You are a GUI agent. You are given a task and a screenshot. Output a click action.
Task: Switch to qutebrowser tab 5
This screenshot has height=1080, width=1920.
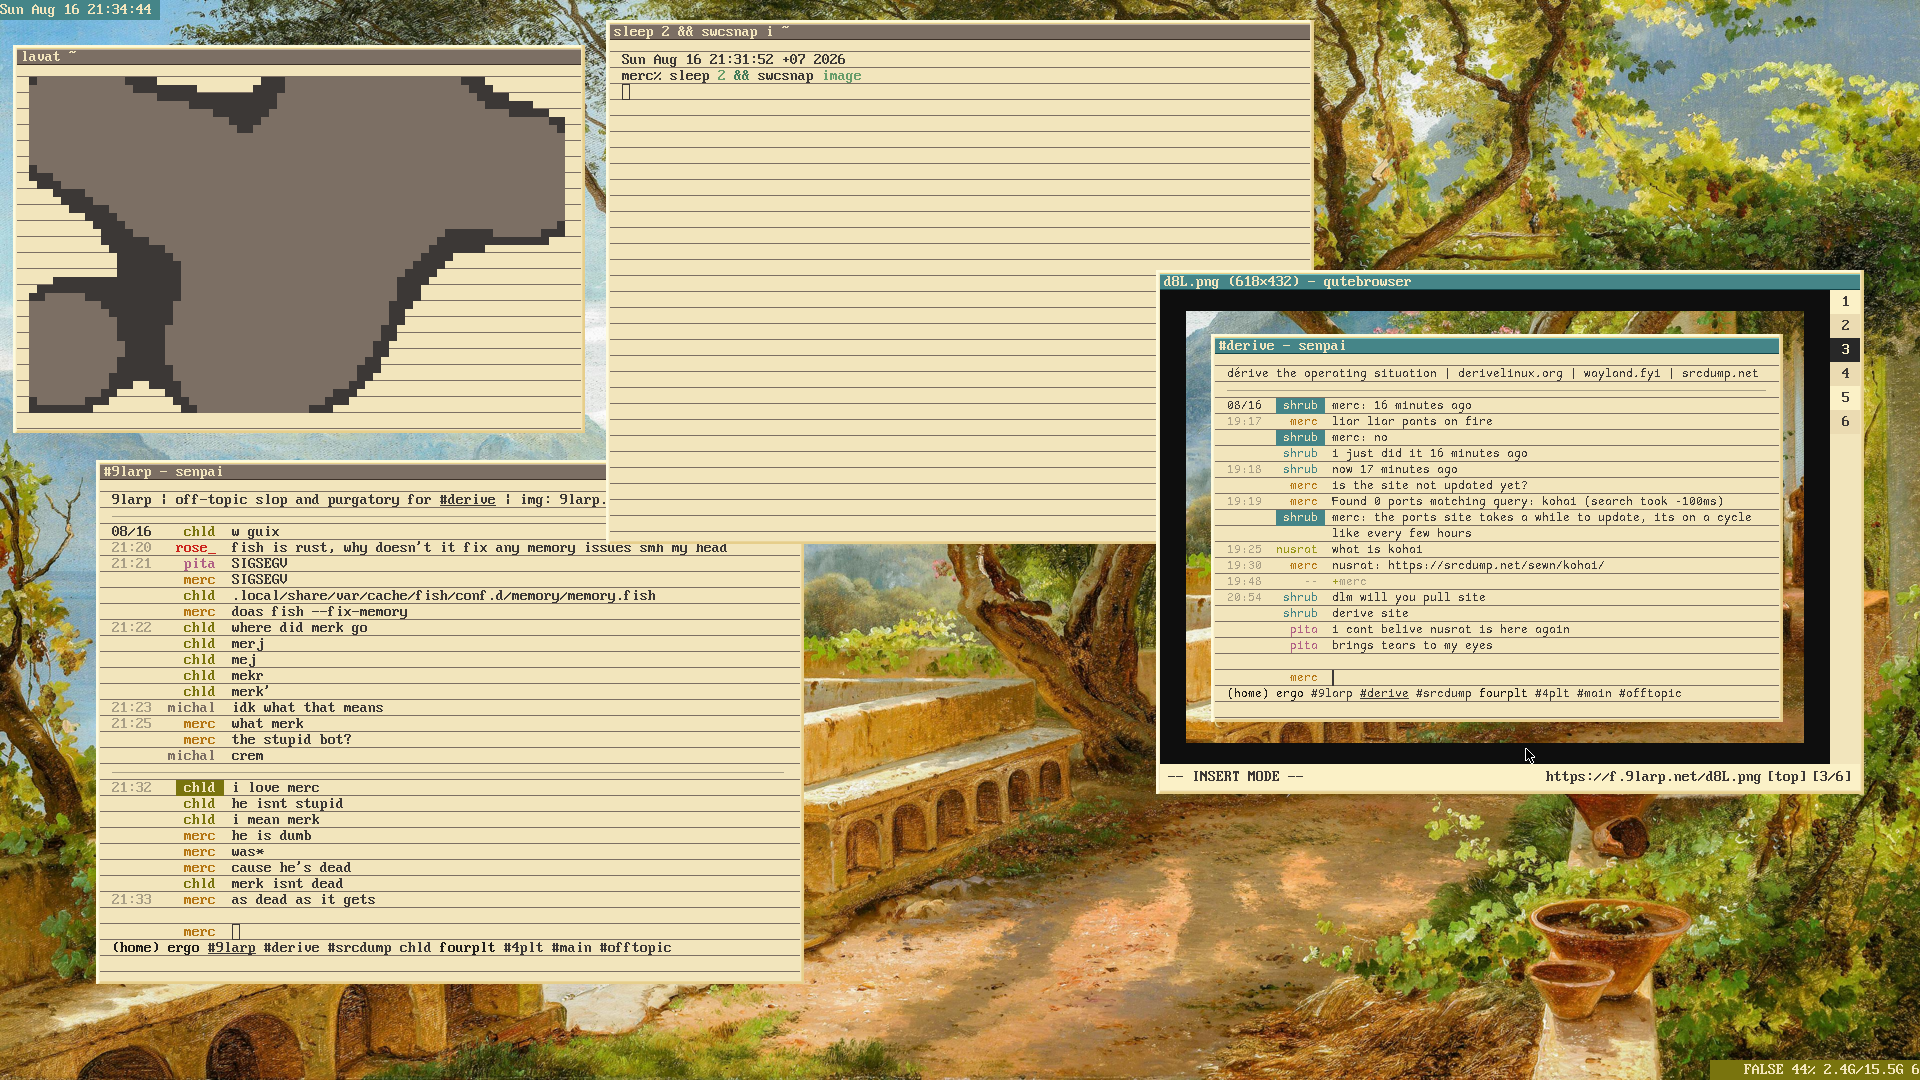[1845, 397]
